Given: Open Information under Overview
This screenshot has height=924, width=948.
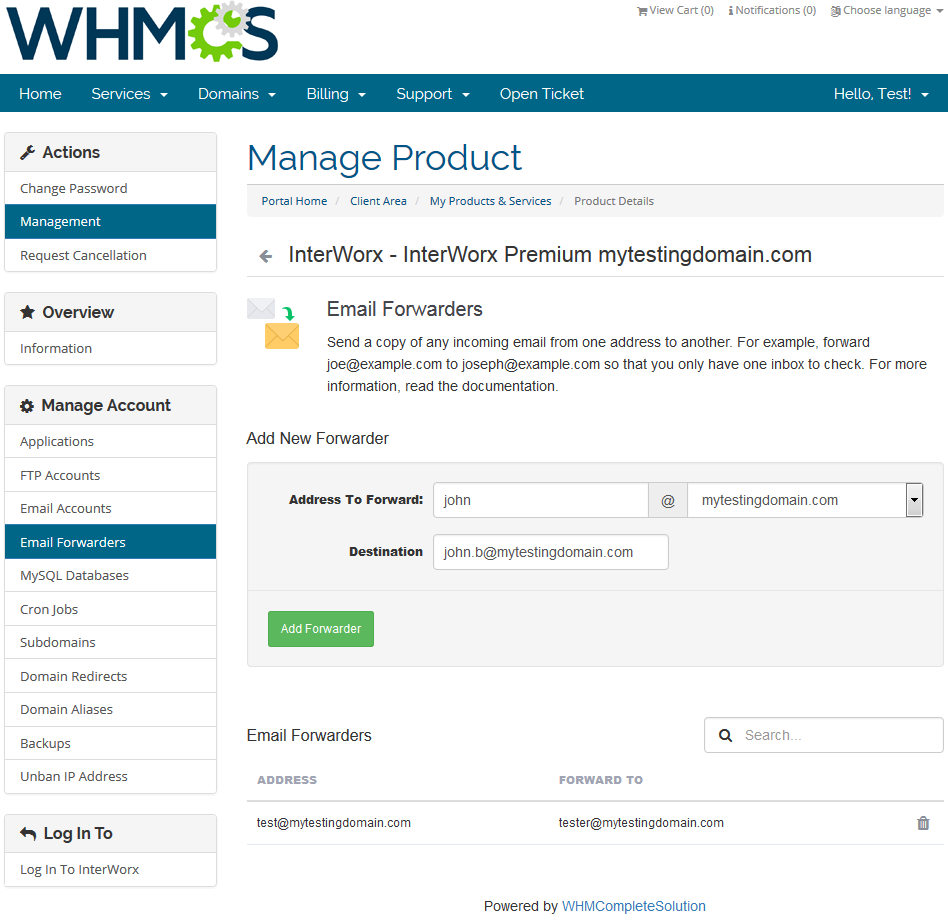Looking at the screenshot, I should (x=110, y=348).
